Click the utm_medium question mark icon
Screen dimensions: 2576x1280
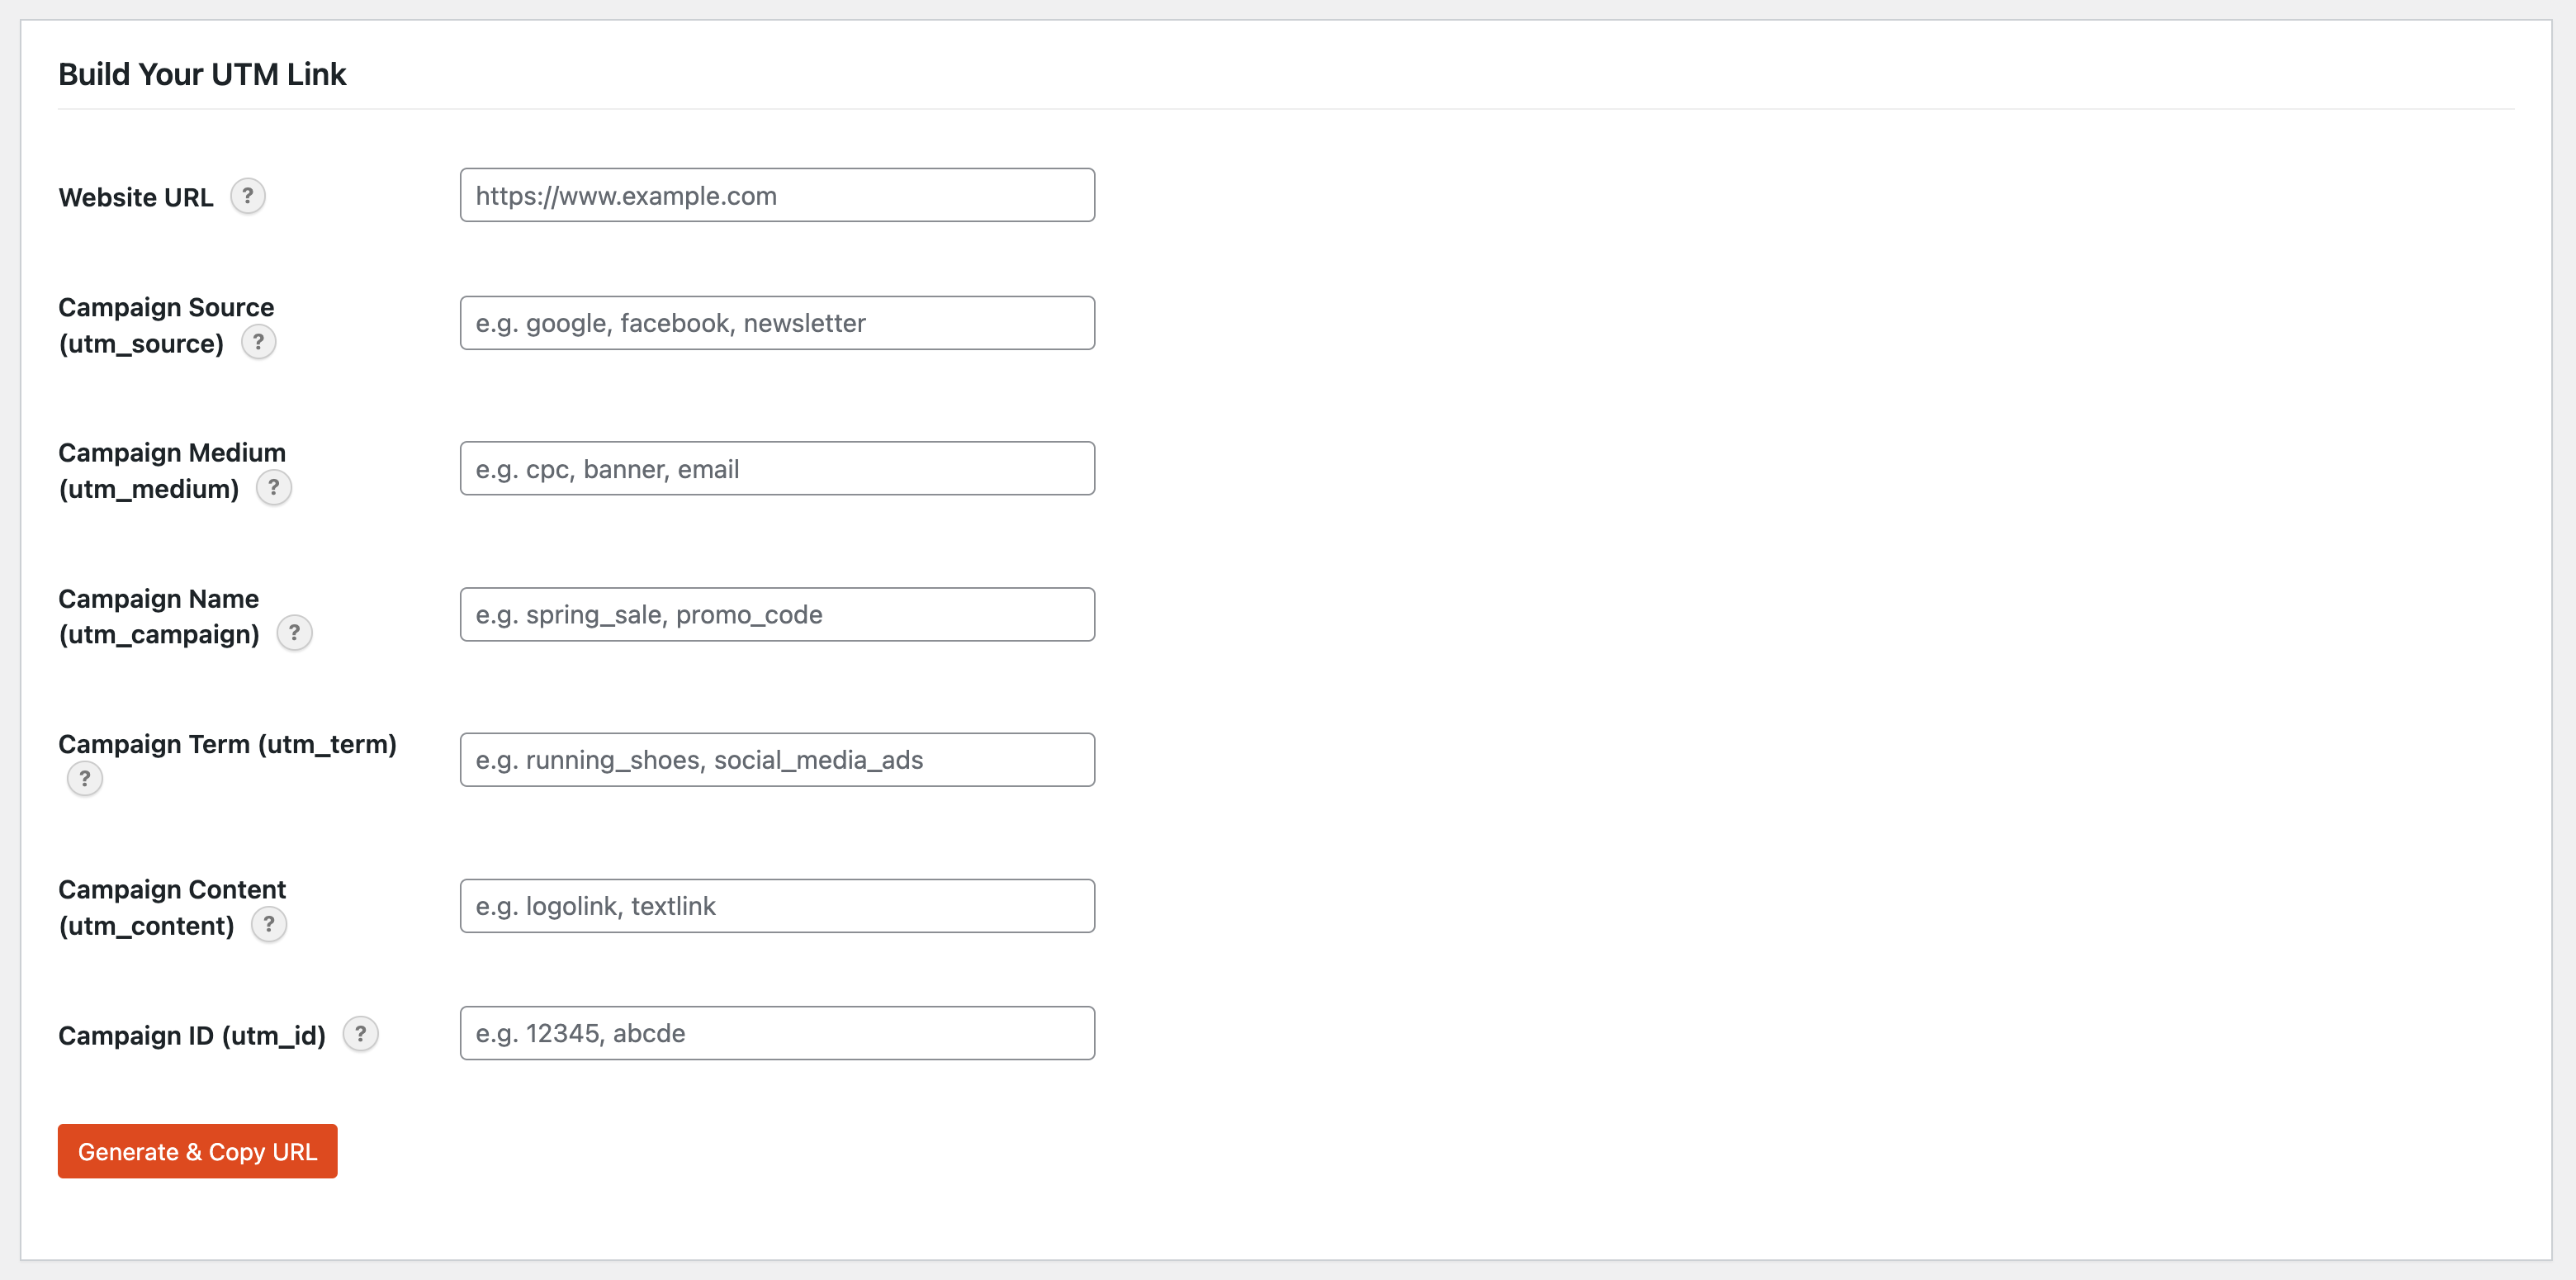pyautogui.click(x=274, y=488)
